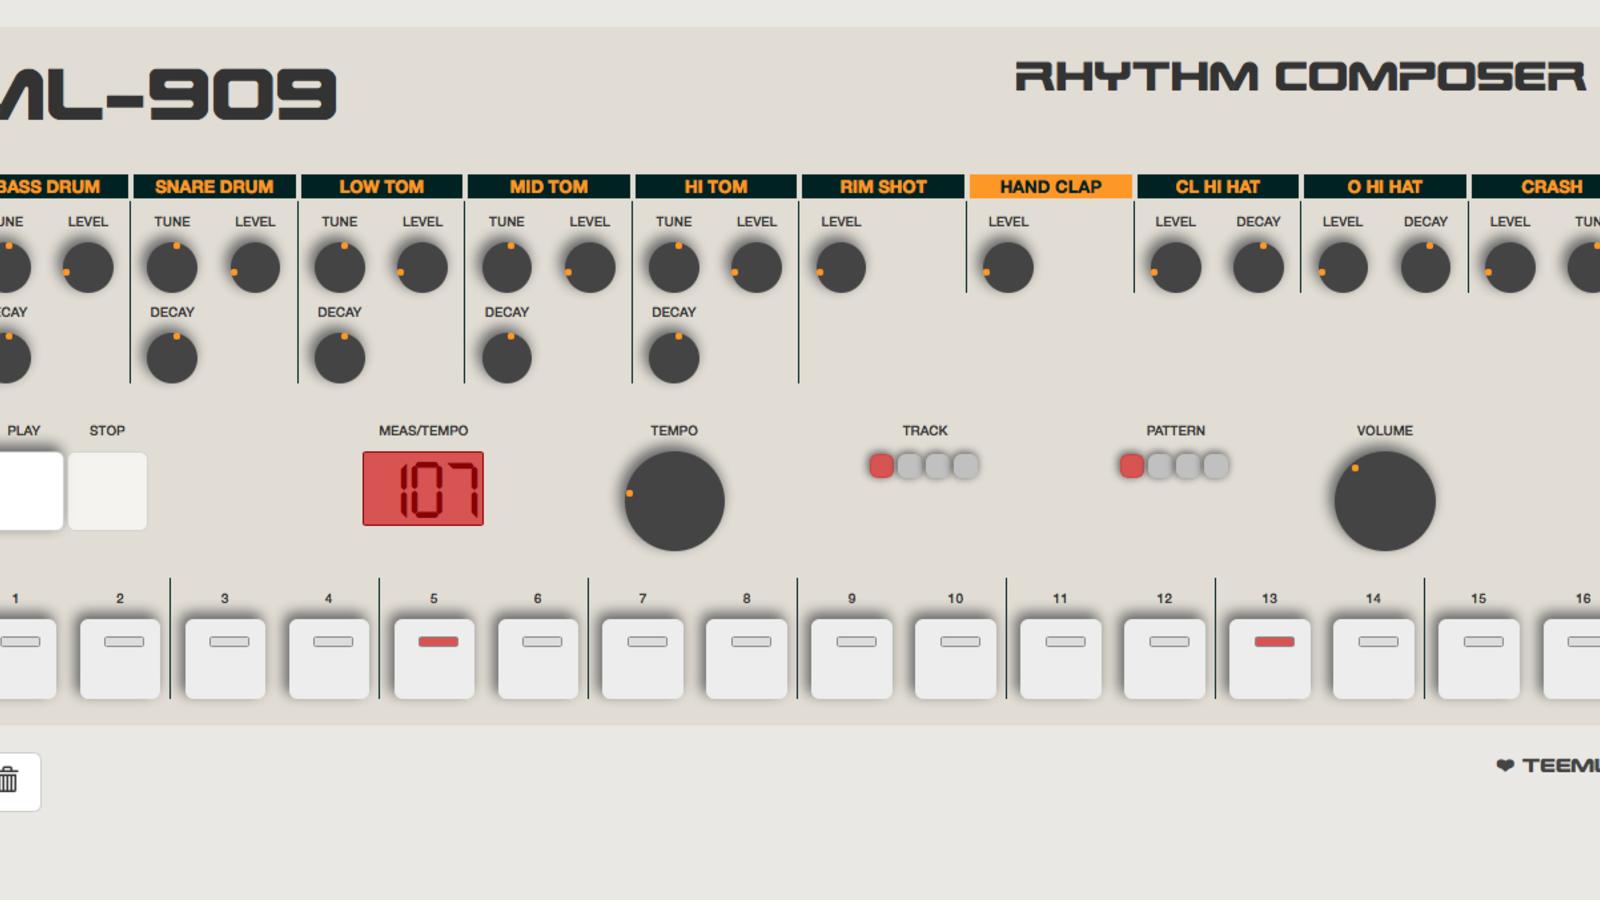Select the CL HI HAT instrument tab
Screen dimensions: 1600x900
point(1218,186)
